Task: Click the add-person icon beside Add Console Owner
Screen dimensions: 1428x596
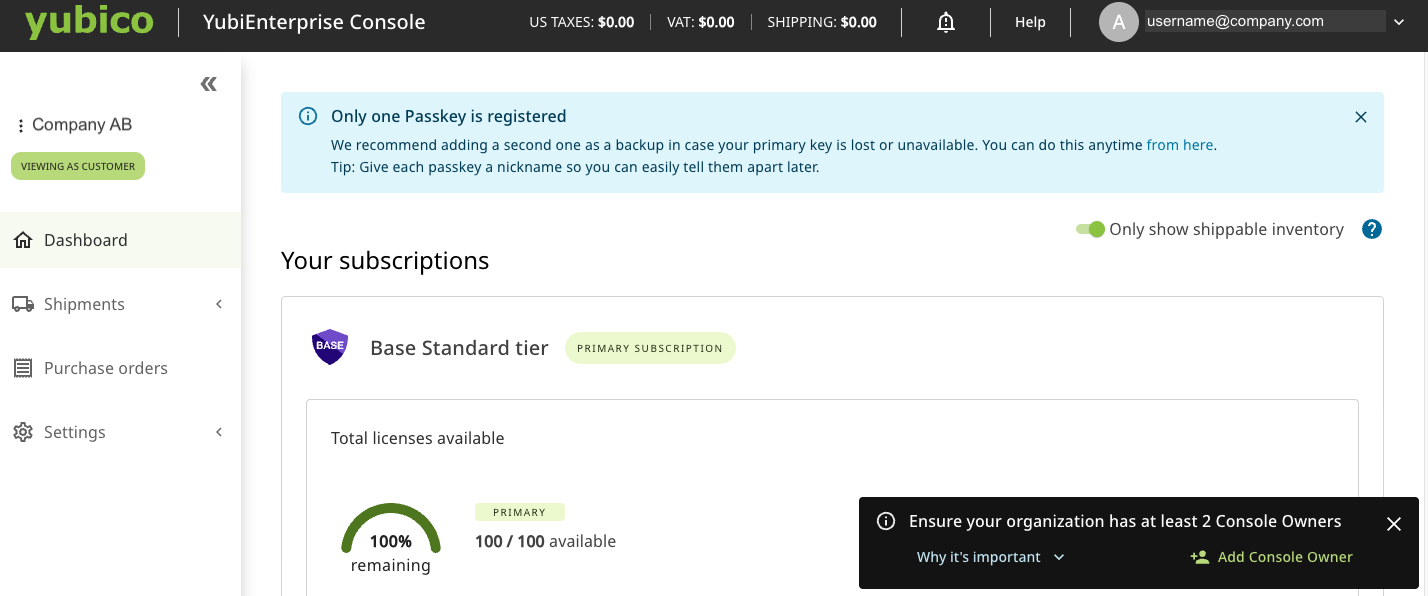Action: tap(1200, 557)
